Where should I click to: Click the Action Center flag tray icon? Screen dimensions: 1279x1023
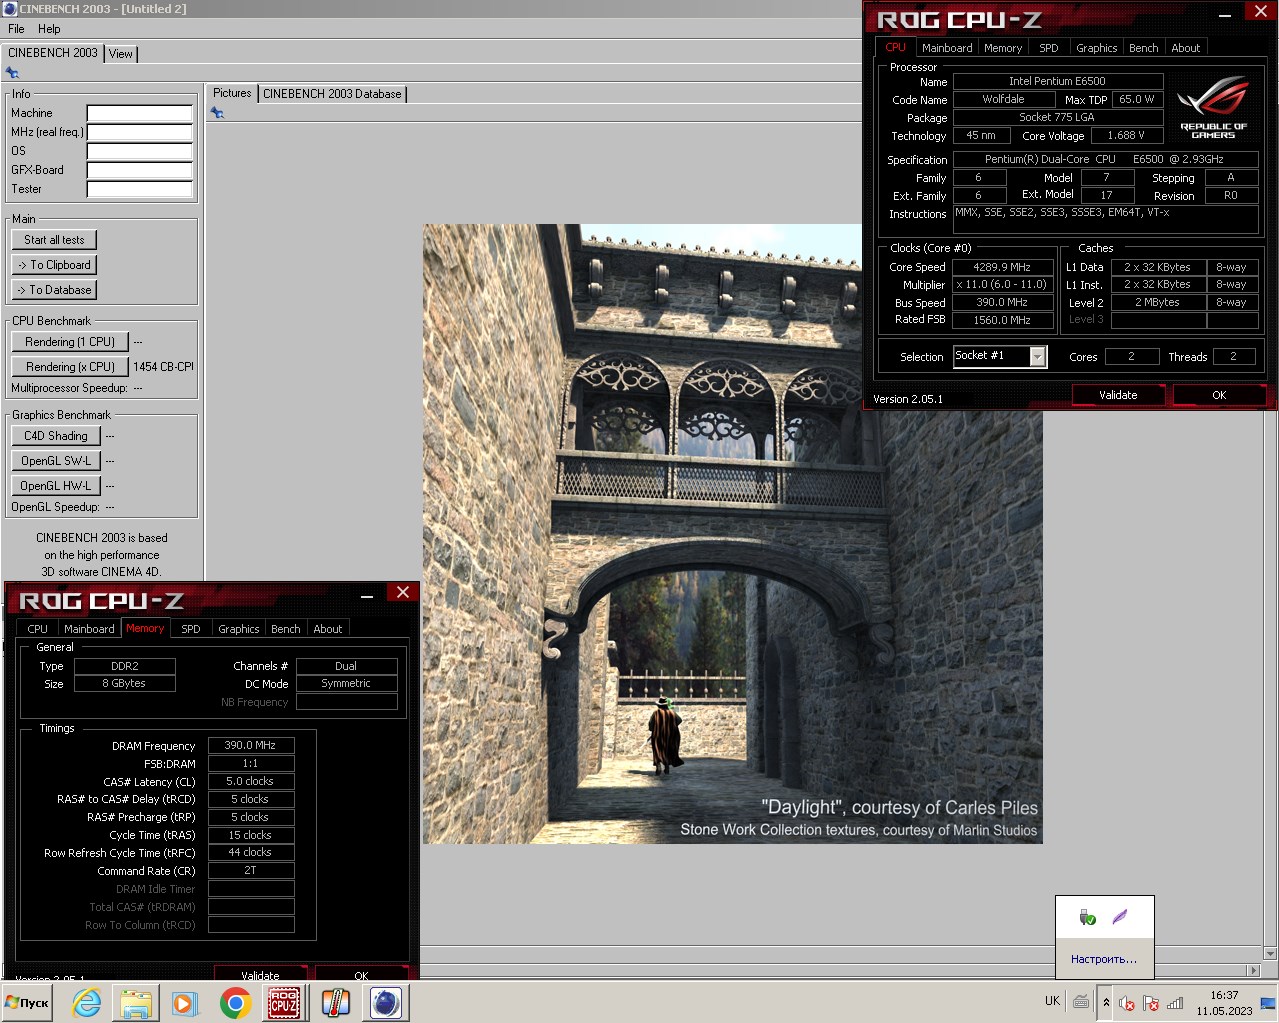point(1151,1003)
